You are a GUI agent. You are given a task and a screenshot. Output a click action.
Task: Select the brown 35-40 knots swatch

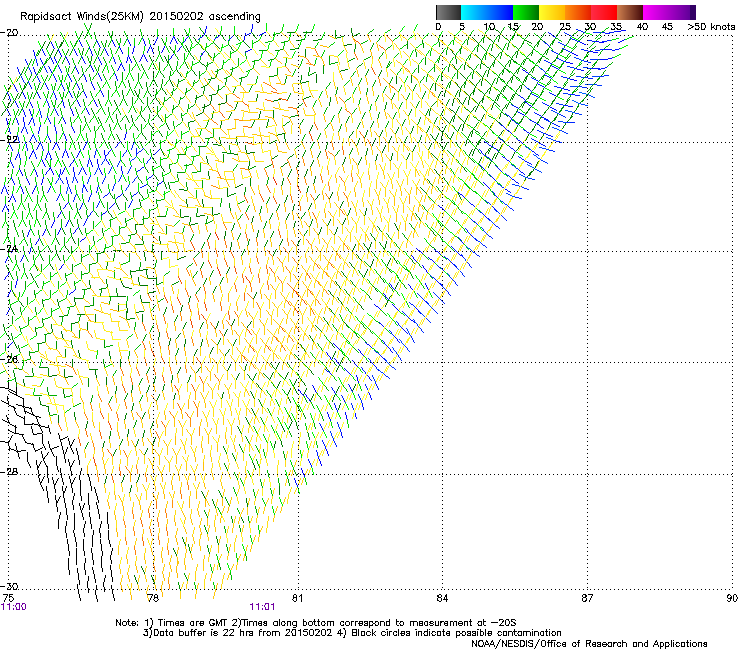[x=630, y=12]
